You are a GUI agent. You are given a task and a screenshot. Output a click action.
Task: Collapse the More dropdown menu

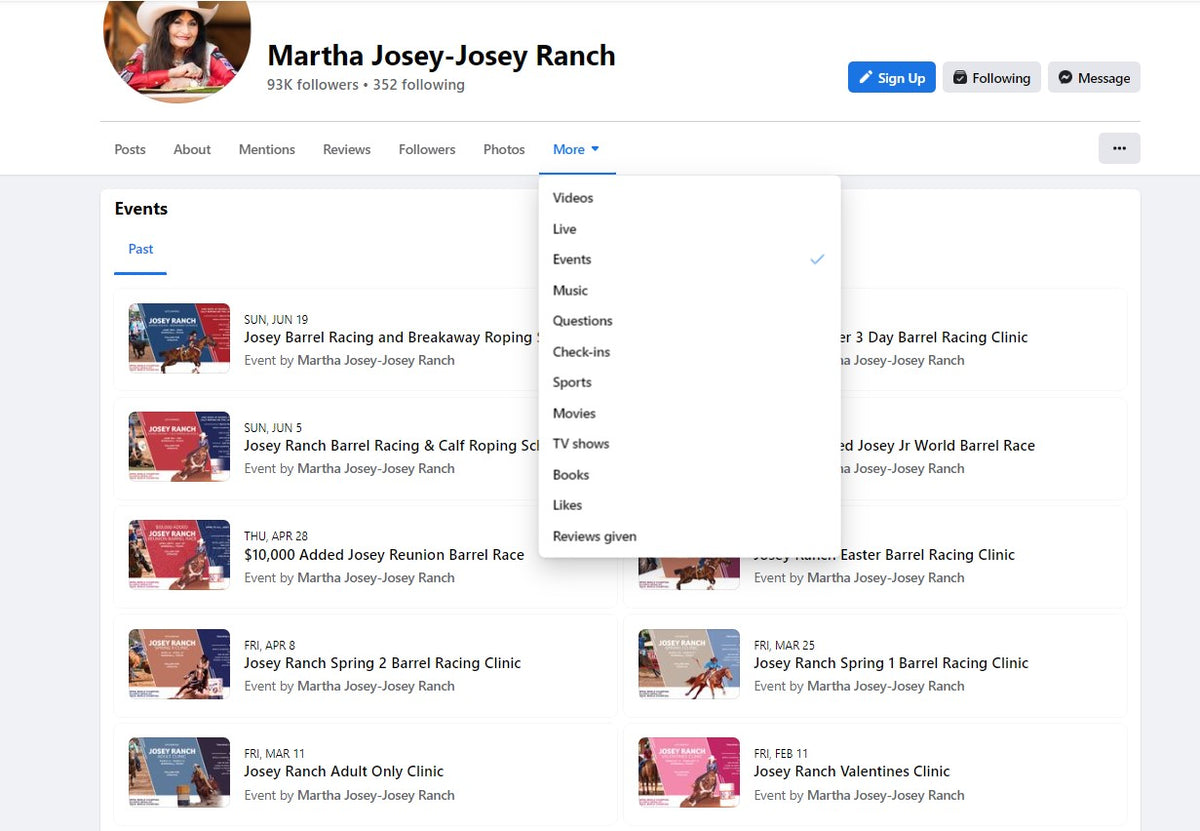coord(577,149)
